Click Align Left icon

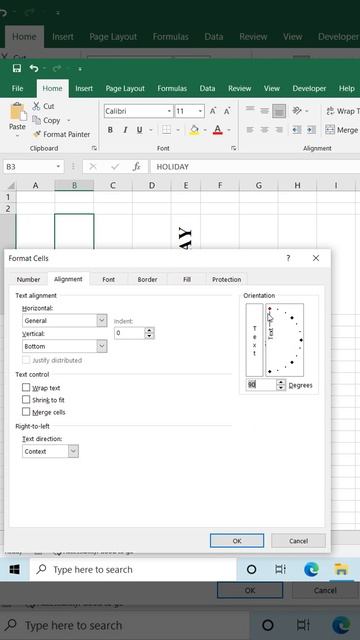(250, 130)
